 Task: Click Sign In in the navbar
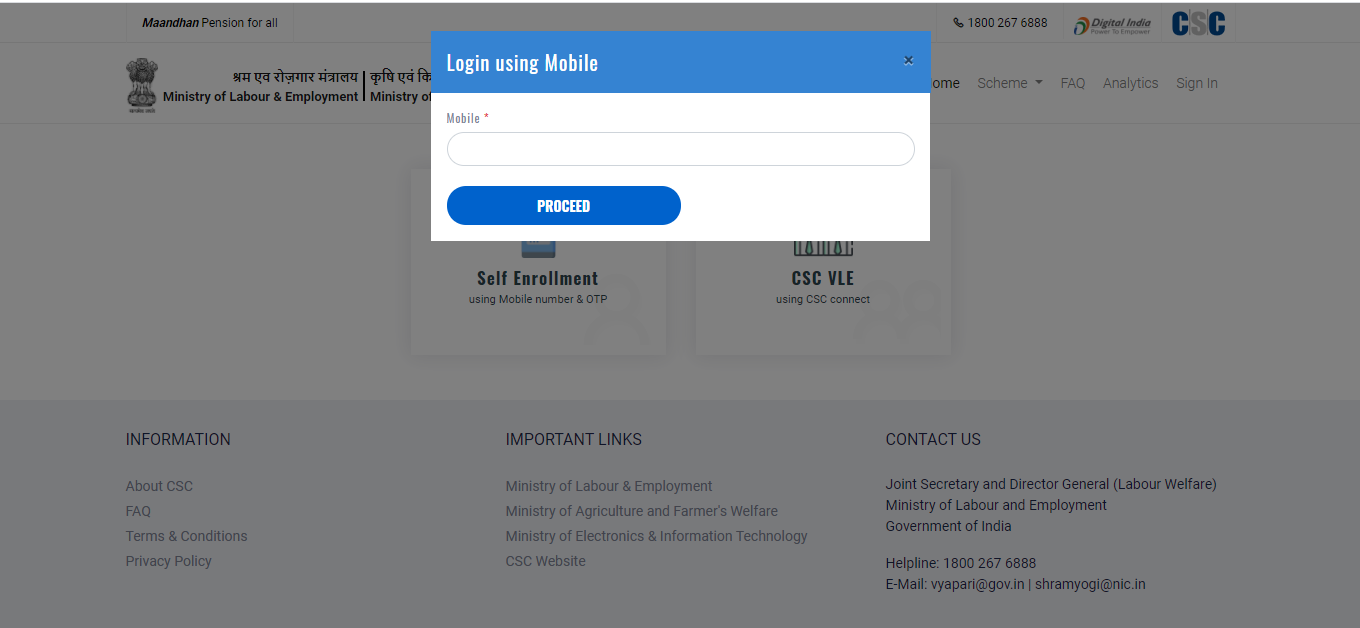(x=1196, y=83)
